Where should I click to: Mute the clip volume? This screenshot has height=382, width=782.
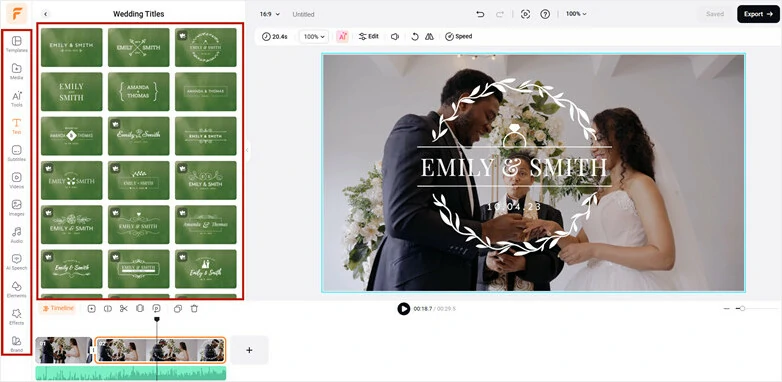click(394, 36)
